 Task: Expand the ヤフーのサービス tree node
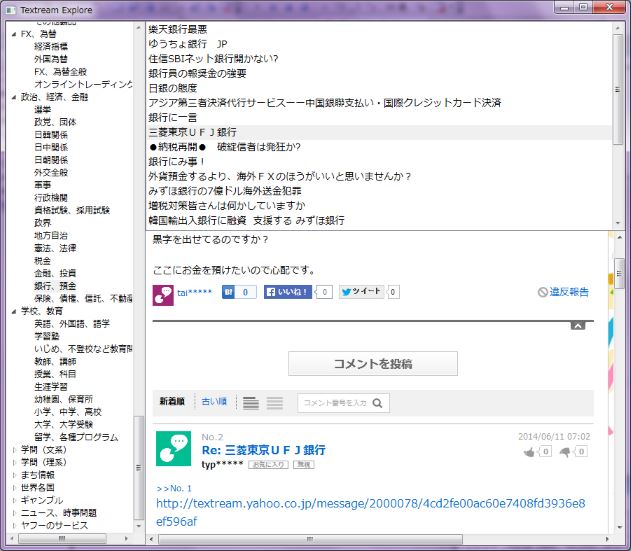click(x=14, y=525)
